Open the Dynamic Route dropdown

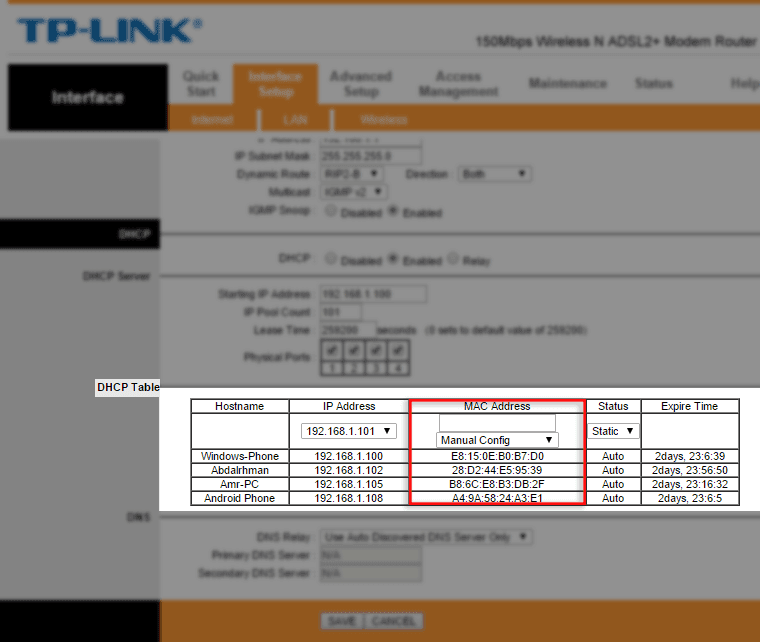(x=351, y=174)
